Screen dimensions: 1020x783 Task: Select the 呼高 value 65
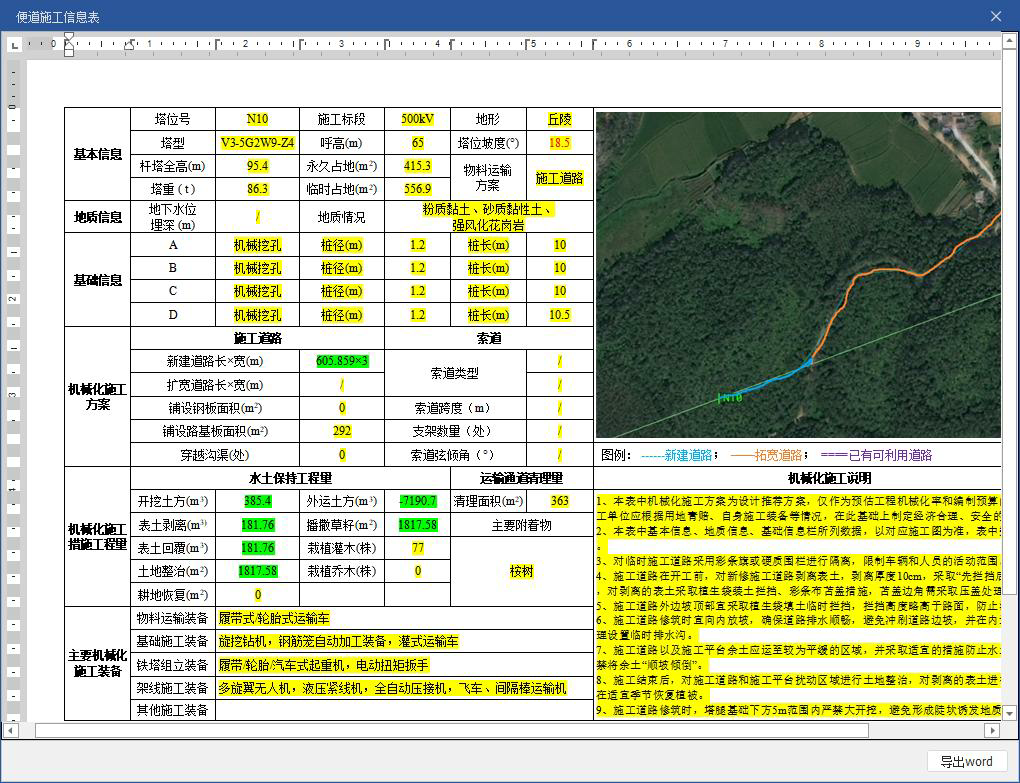pos(418,143)
